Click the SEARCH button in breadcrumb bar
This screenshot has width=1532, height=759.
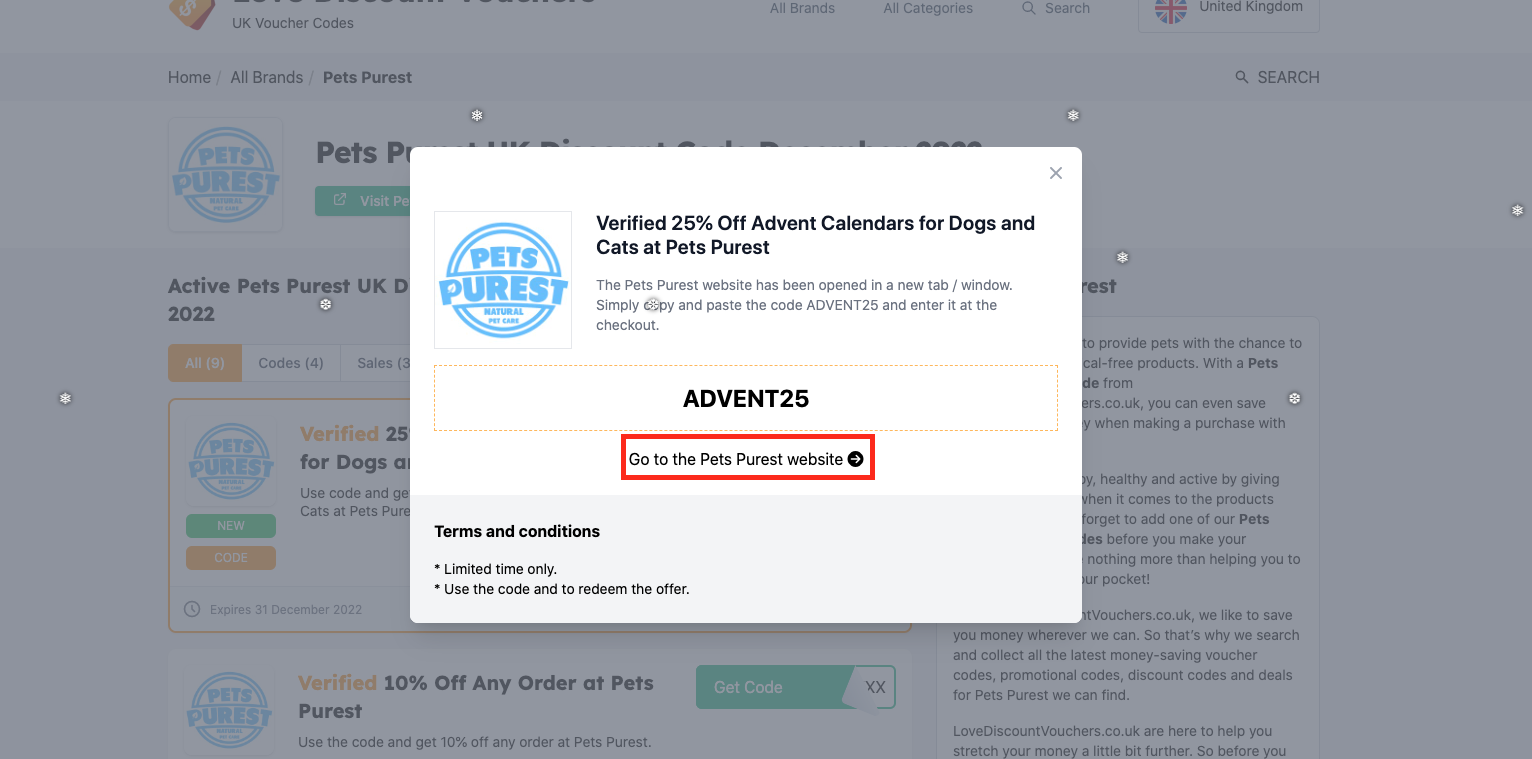[x=1277, y=77]
